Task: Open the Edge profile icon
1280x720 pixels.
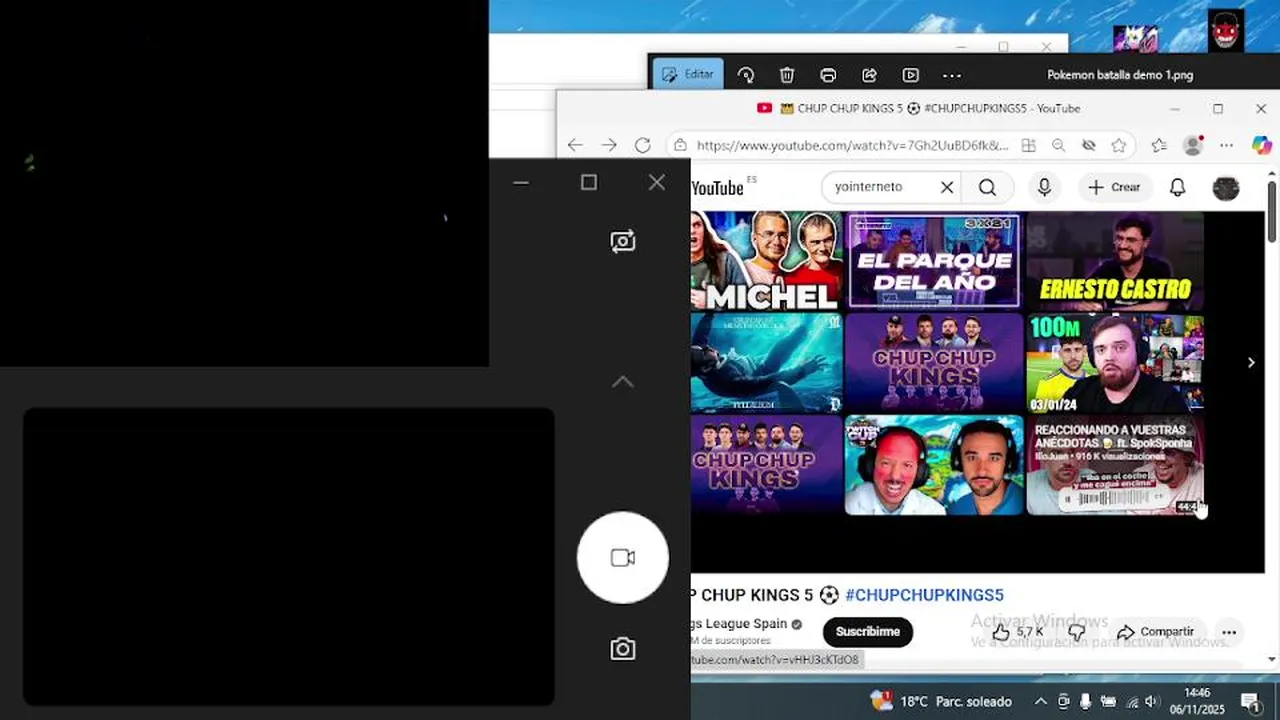Action: coord(1193,145)
